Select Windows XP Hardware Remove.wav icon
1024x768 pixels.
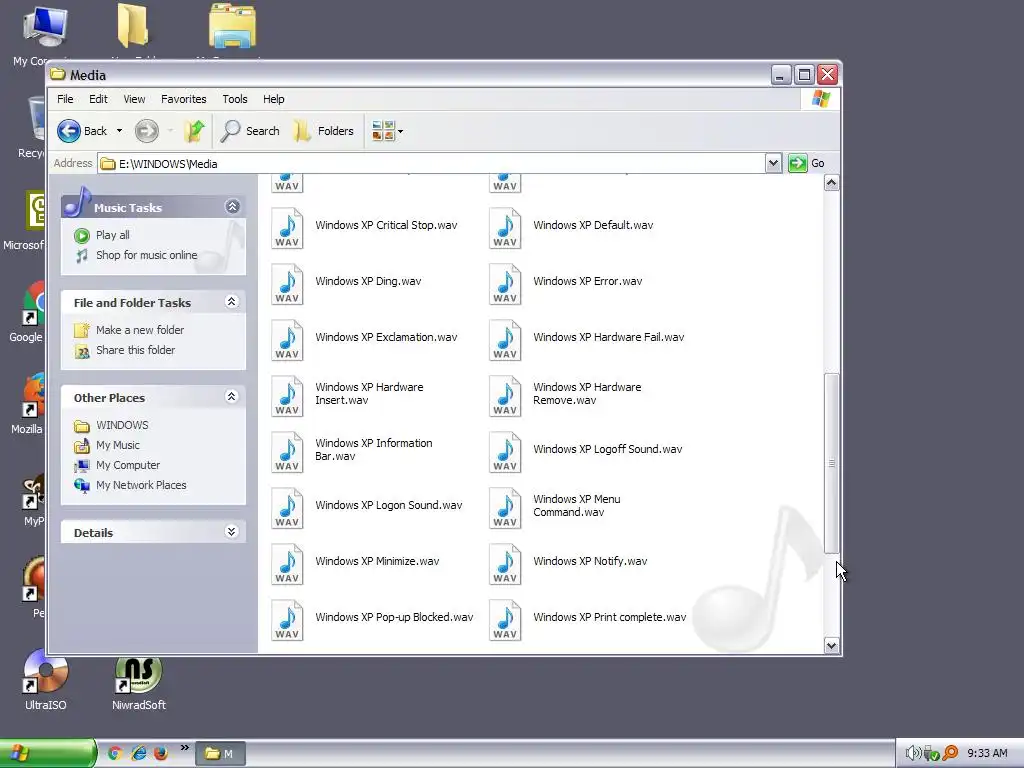505,396
